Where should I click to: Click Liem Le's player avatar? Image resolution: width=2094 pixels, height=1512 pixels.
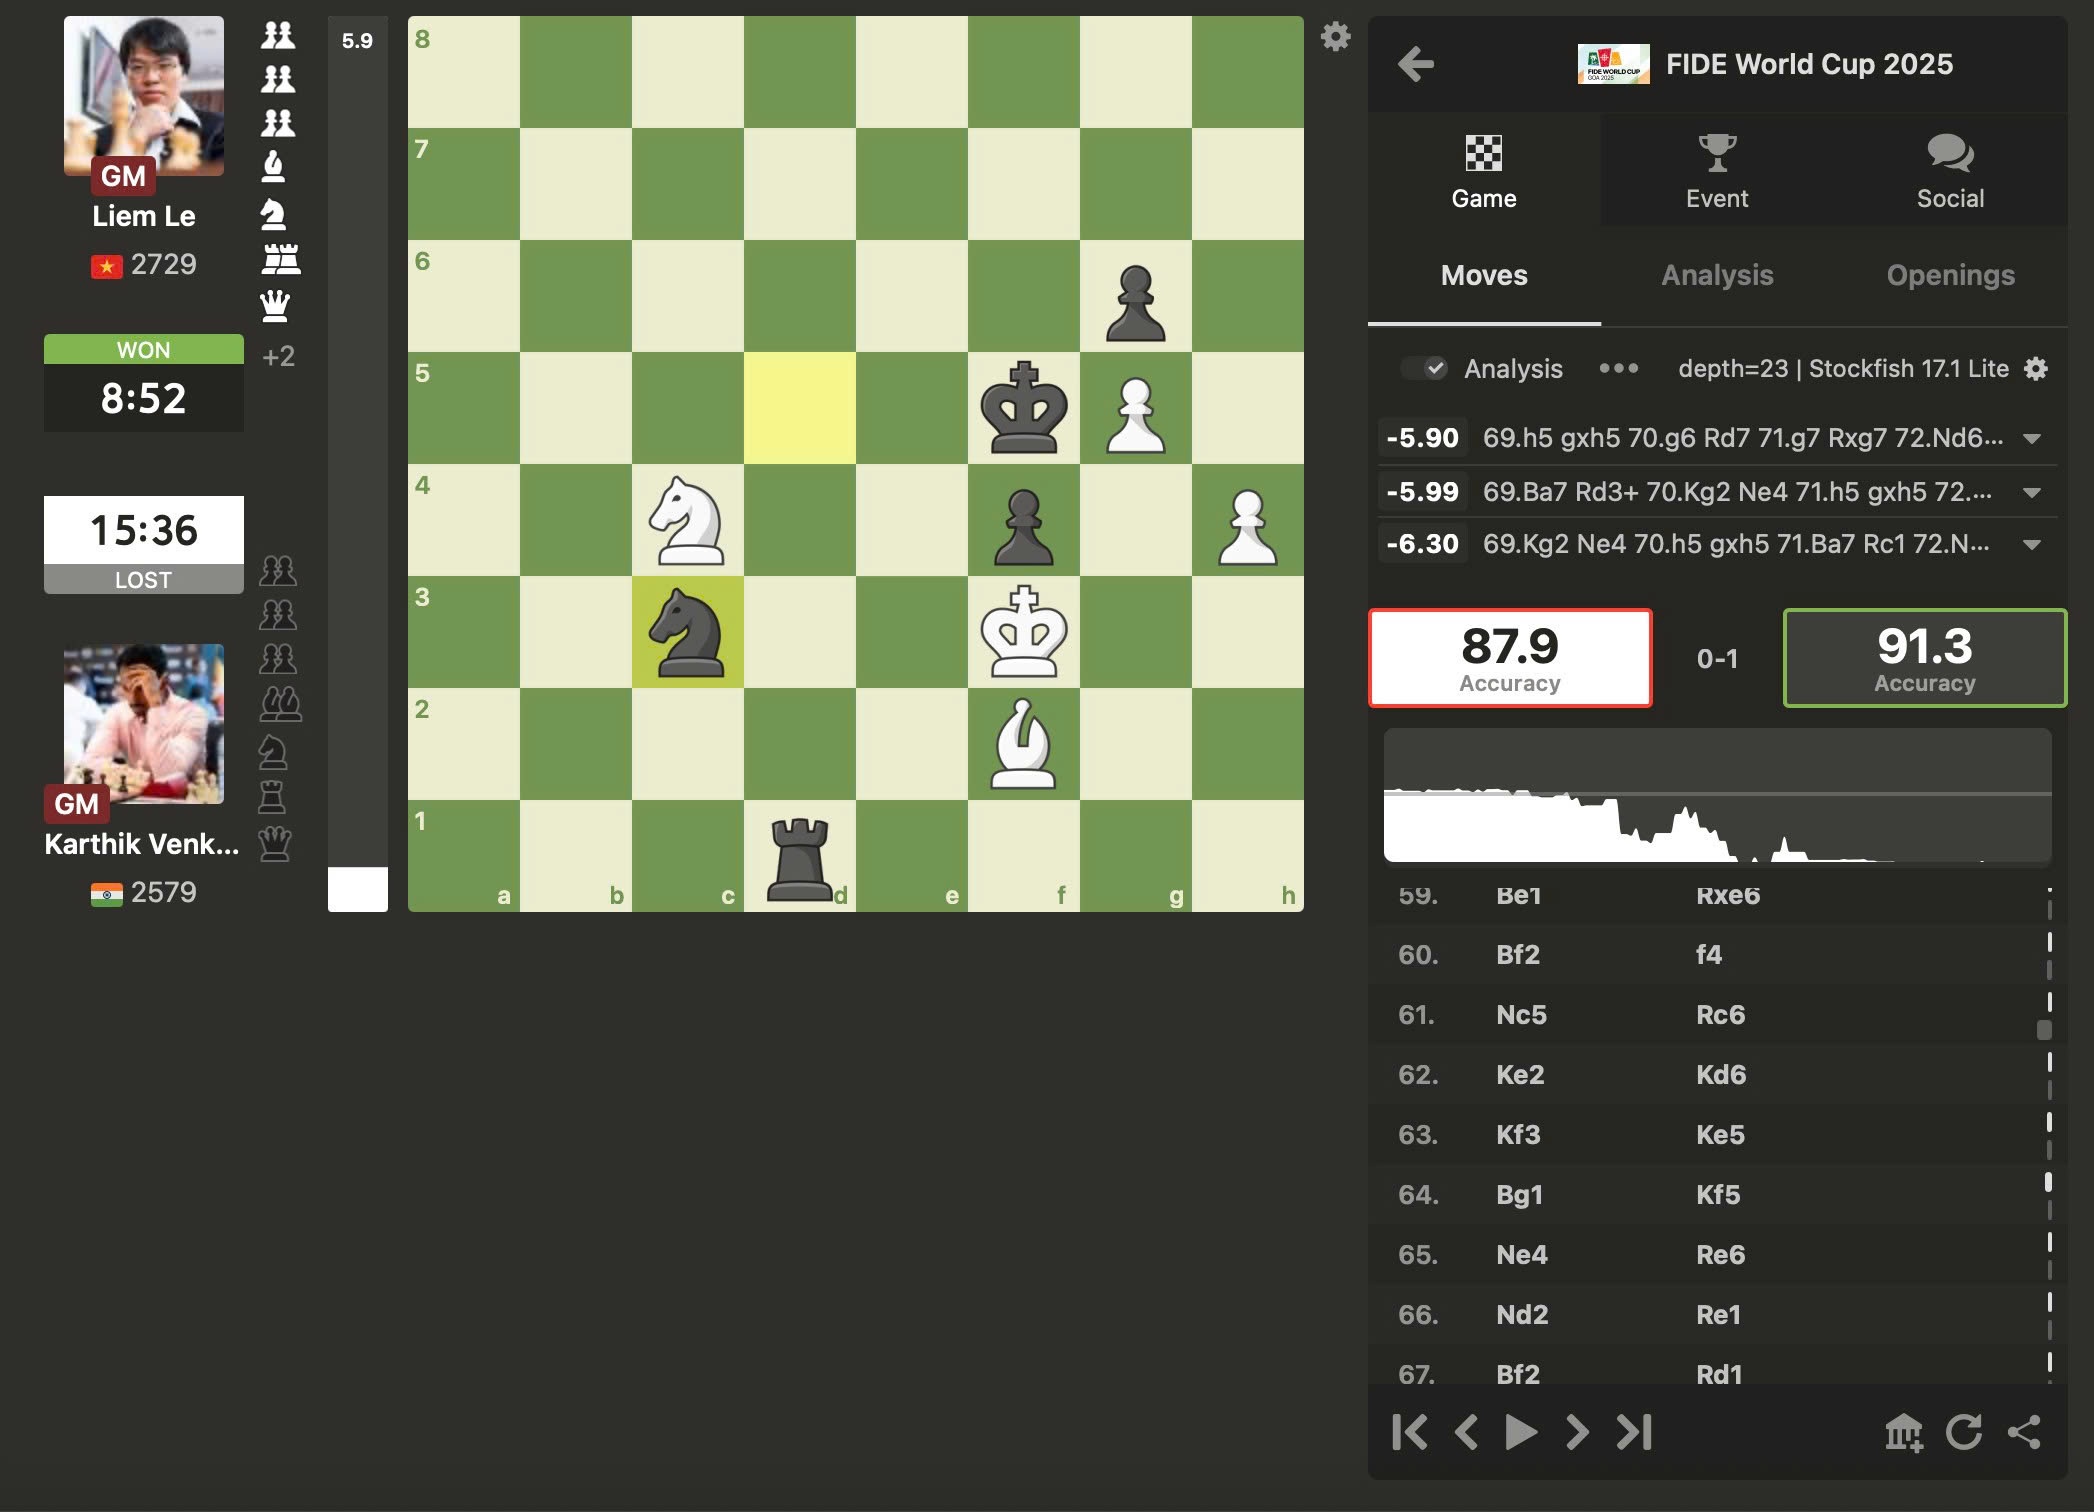[x=144, y=96]
